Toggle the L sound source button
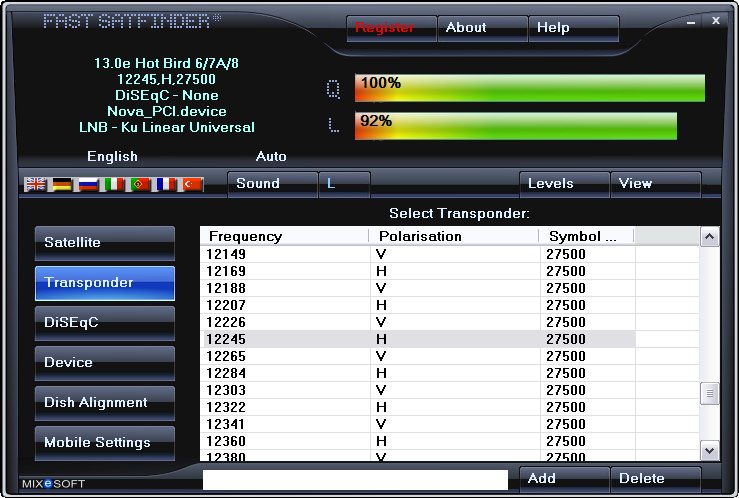The height and width of the screenshot is (498, 739). click(345, 184)
